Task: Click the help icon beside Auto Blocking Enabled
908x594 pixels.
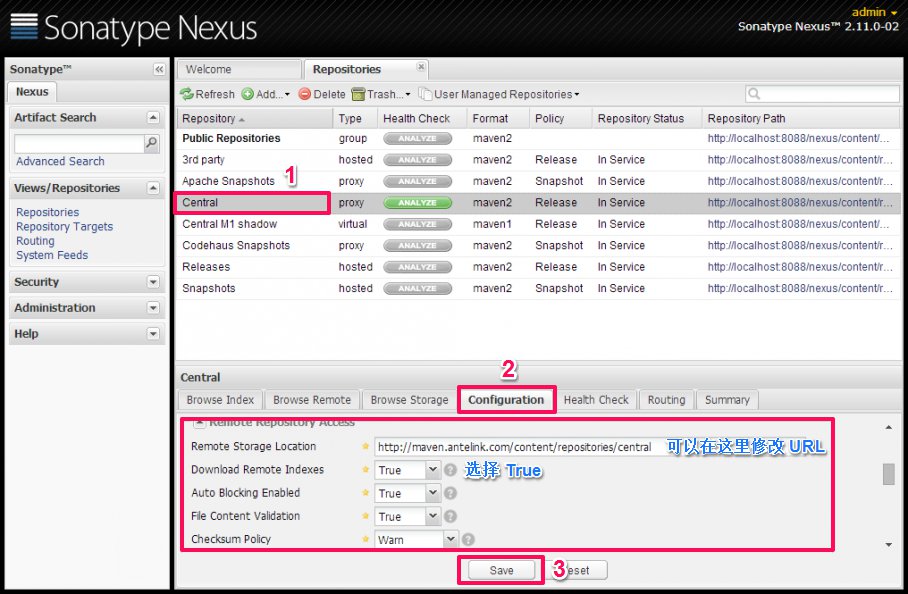Action: [x=451, y=493]
